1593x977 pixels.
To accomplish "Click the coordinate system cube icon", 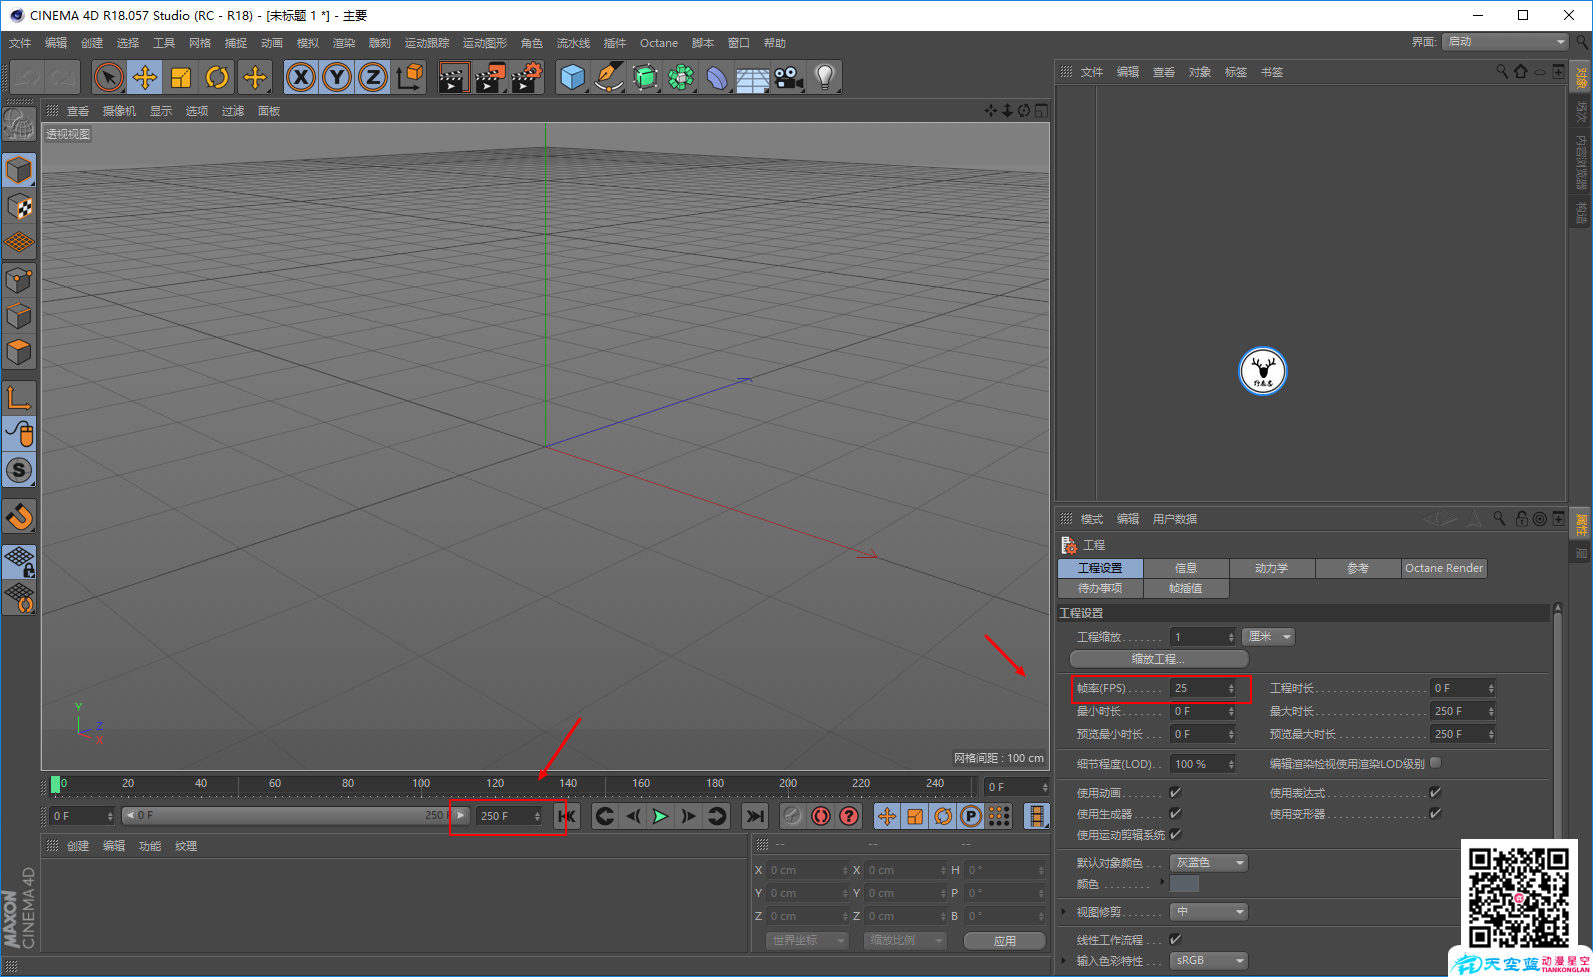I will pyautogui.click(x=409, y=77).
